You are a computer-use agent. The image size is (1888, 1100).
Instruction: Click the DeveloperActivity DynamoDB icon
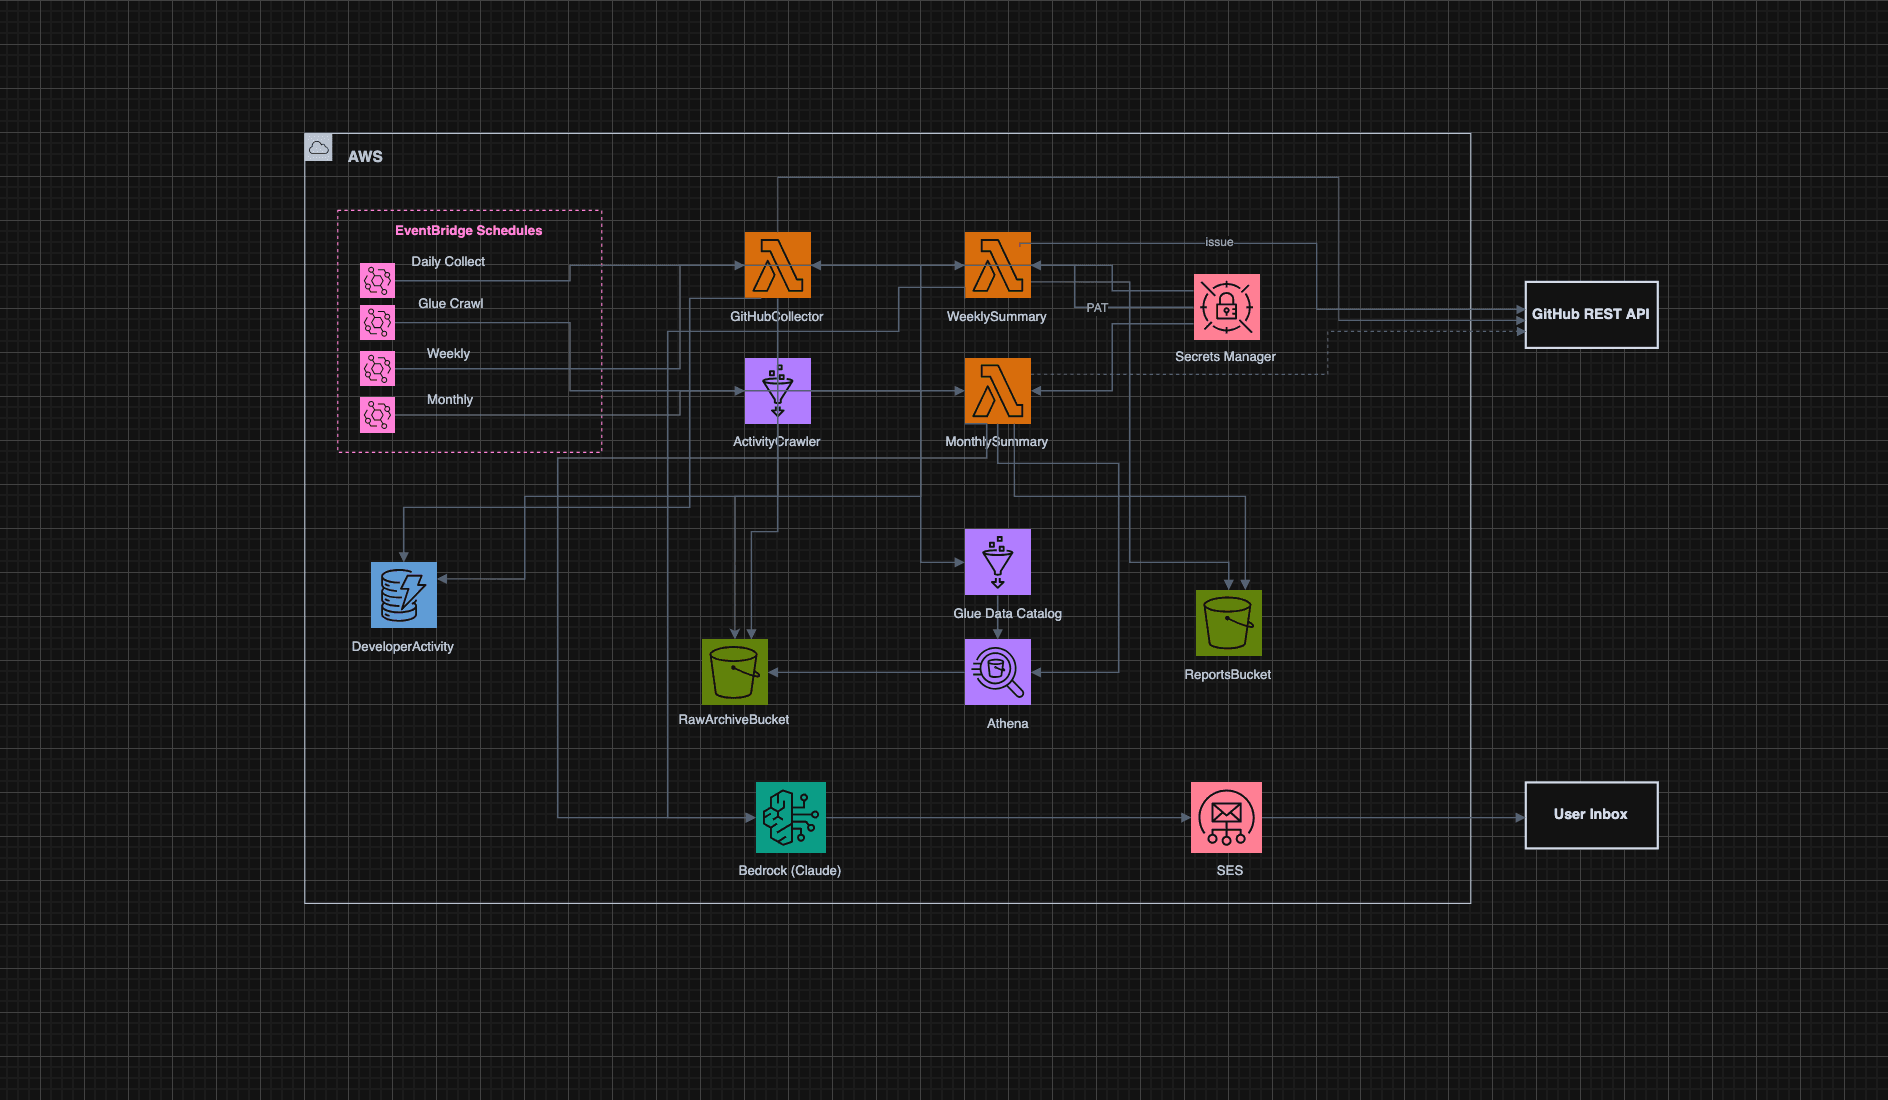pyautogui.click(x=403, y=595)
